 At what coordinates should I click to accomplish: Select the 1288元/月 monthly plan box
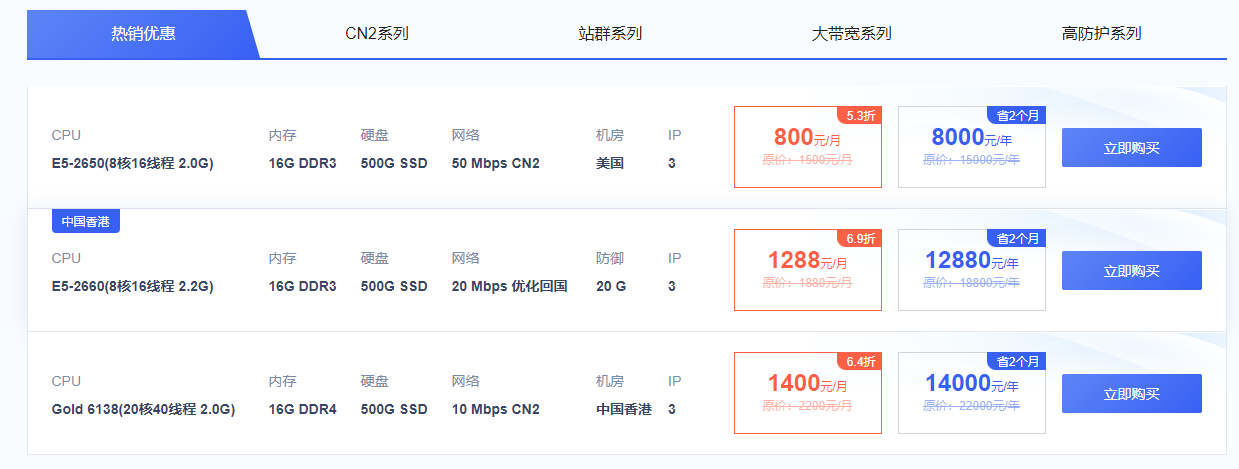click(808, 270)
